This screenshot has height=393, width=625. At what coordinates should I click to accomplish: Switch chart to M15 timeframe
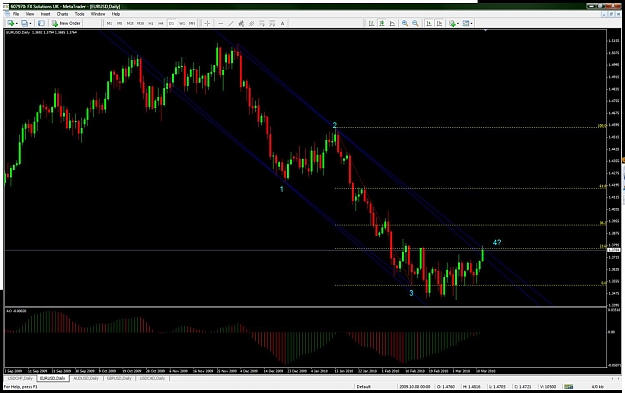point(130,24)
